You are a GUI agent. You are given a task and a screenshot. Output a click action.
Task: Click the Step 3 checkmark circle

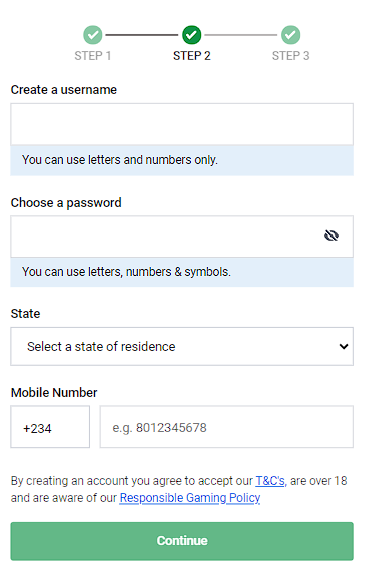pos(290,35)
